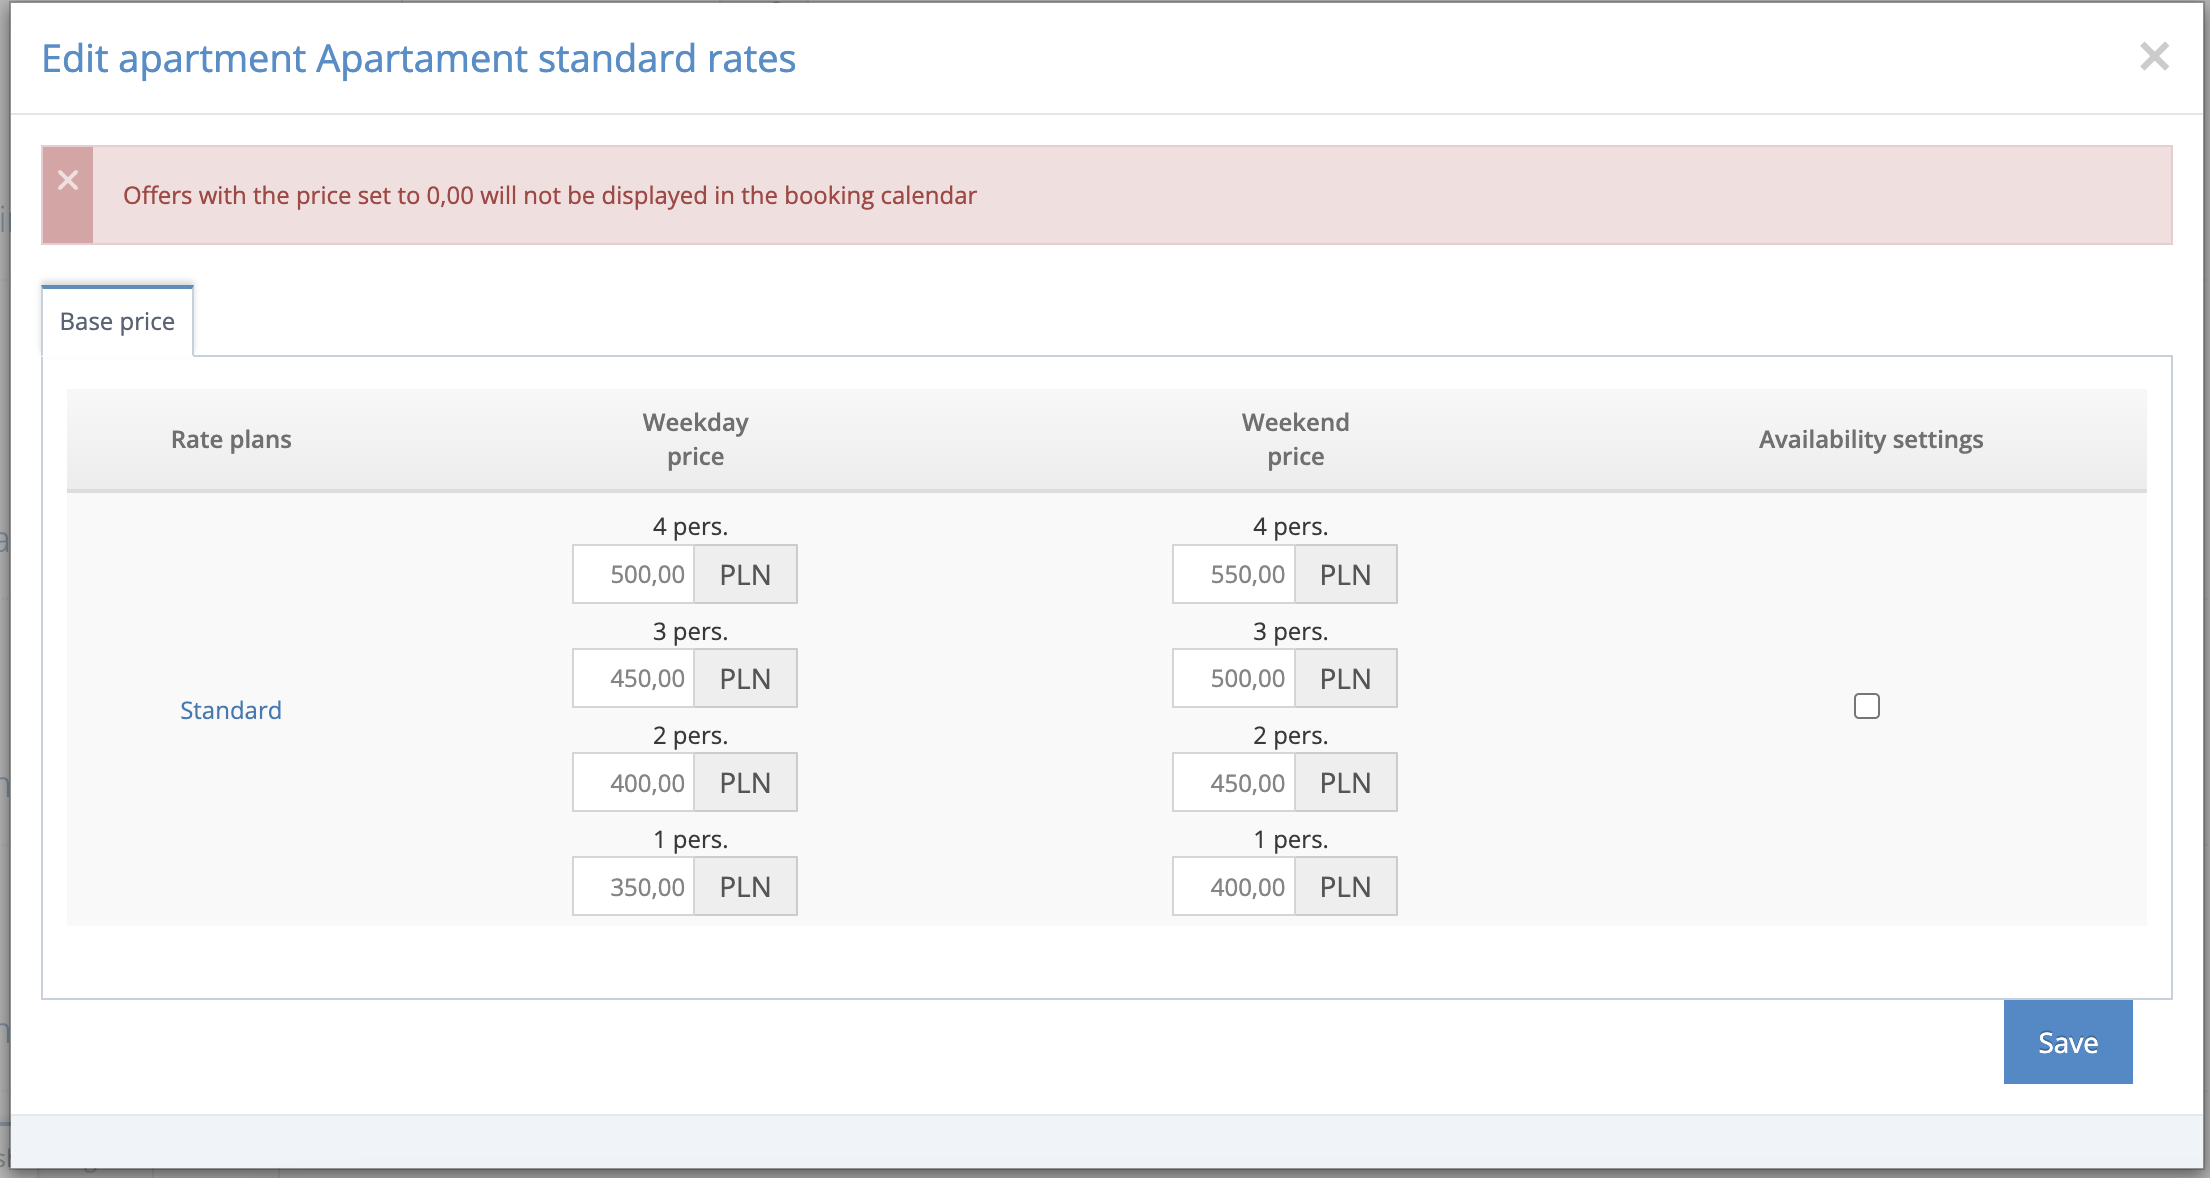Select the 4 person weekend price field
Screen dimensions: 2210x1178
[x=1233, y=574]
